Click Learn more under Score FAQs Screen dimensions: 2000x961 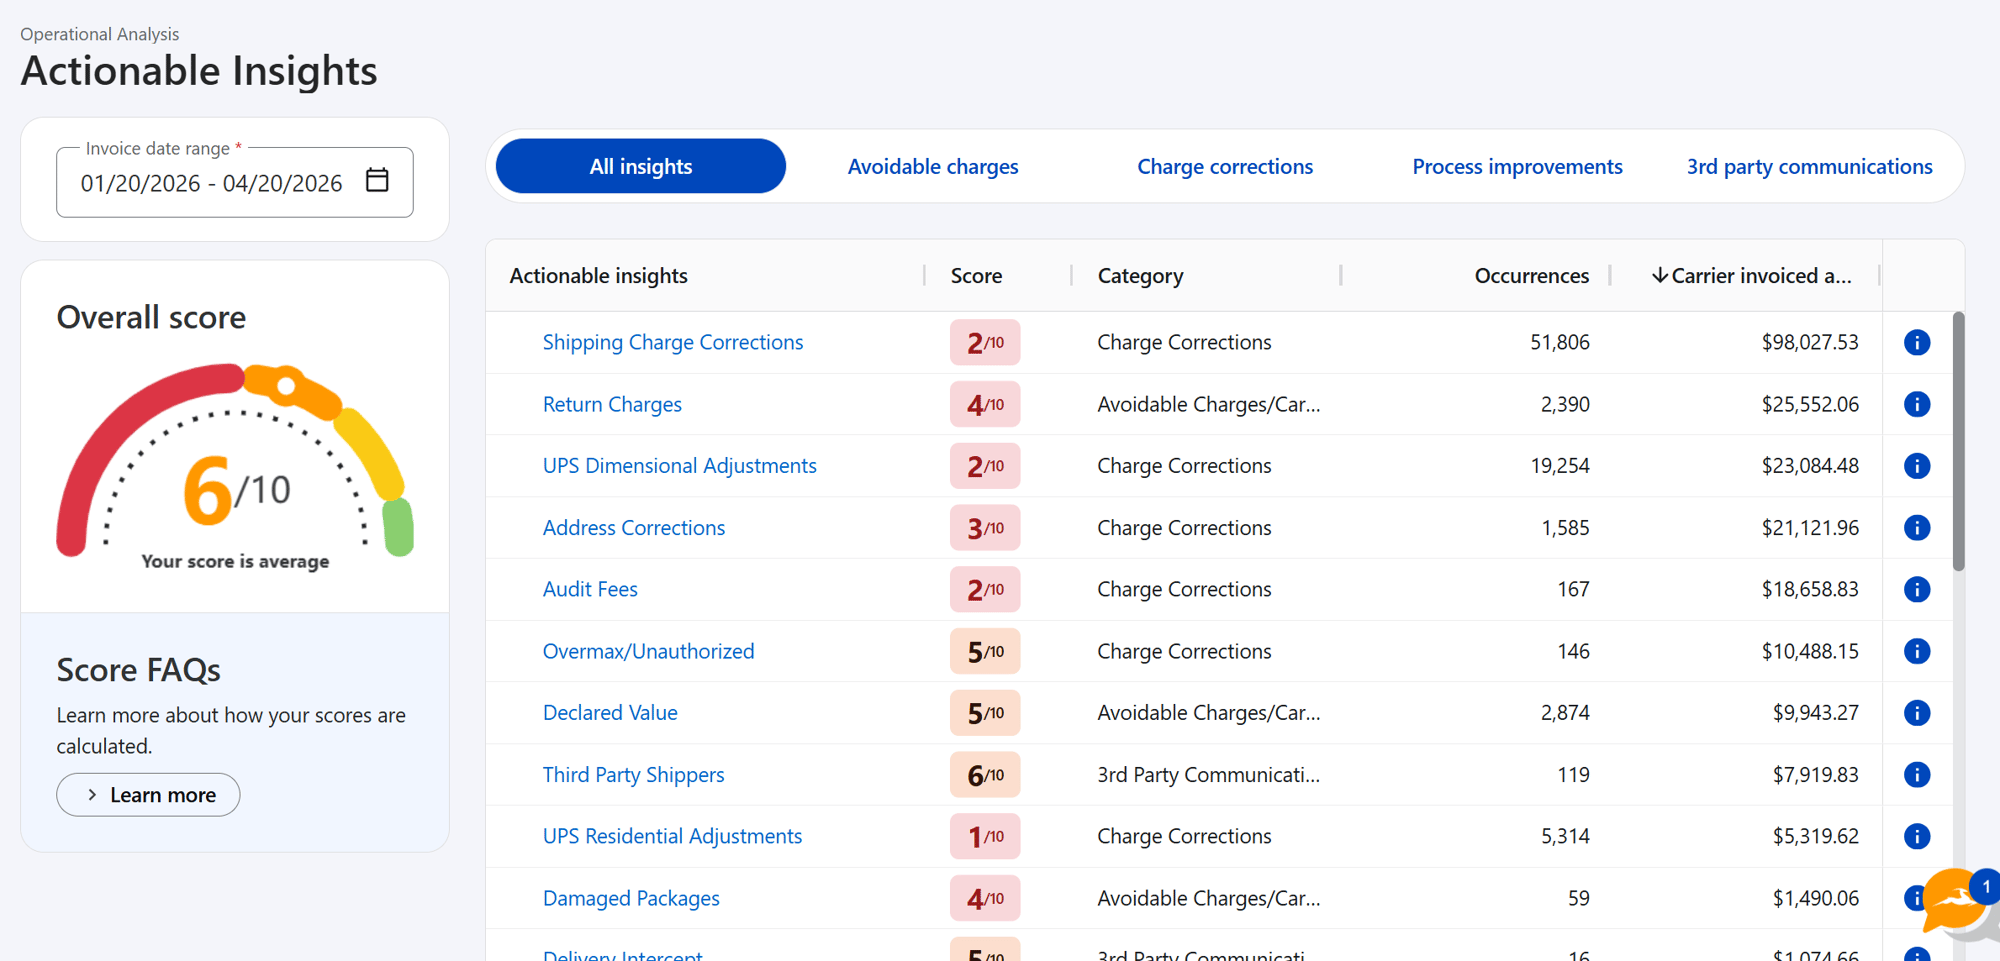point(148,794)
